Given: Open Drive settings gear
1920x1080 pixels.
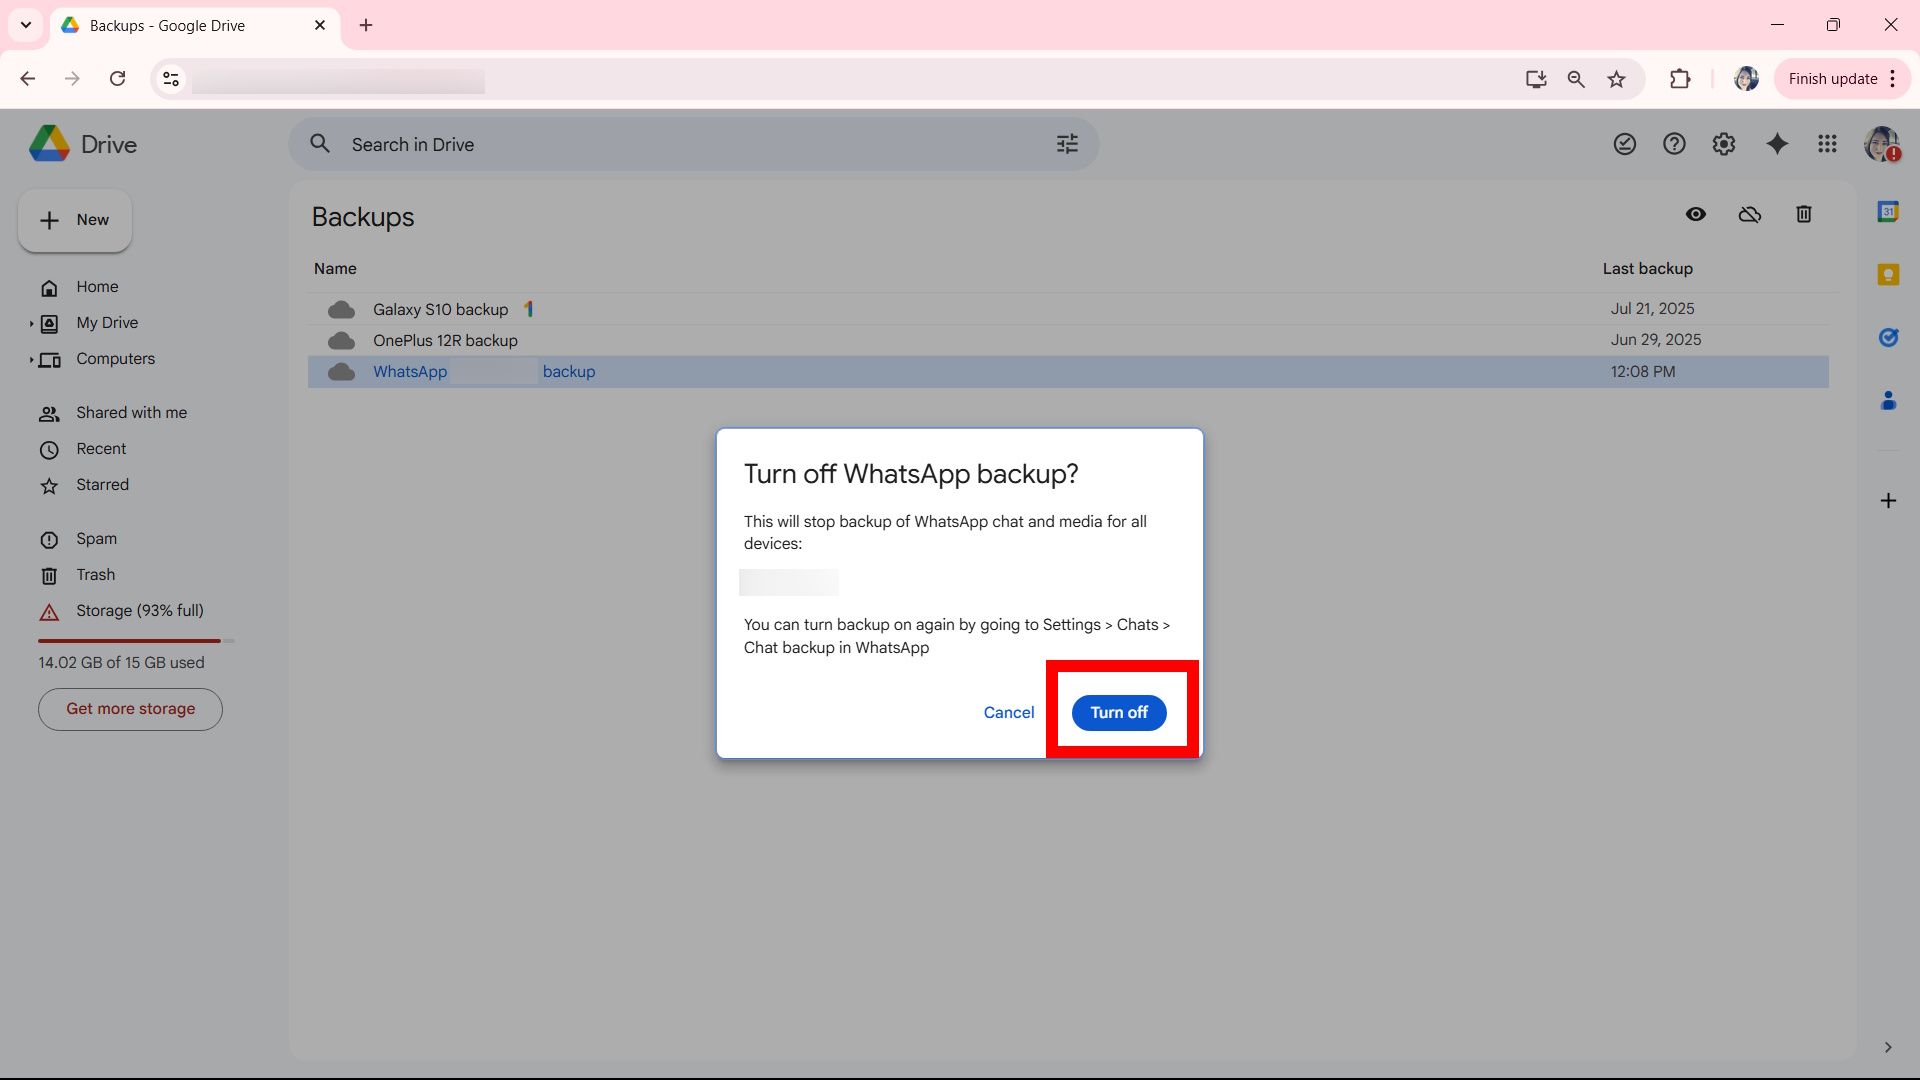Looking at the screenshot, I should (x=1723, y=144).
